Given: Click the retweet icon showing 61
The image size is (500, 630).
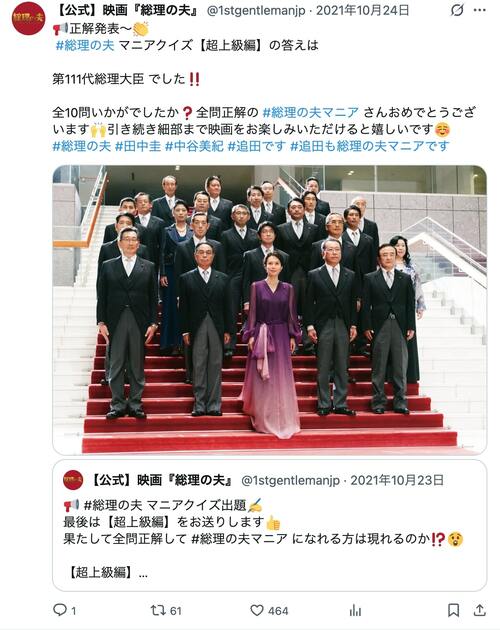Looking at the screenshot, I should [157, 610].
